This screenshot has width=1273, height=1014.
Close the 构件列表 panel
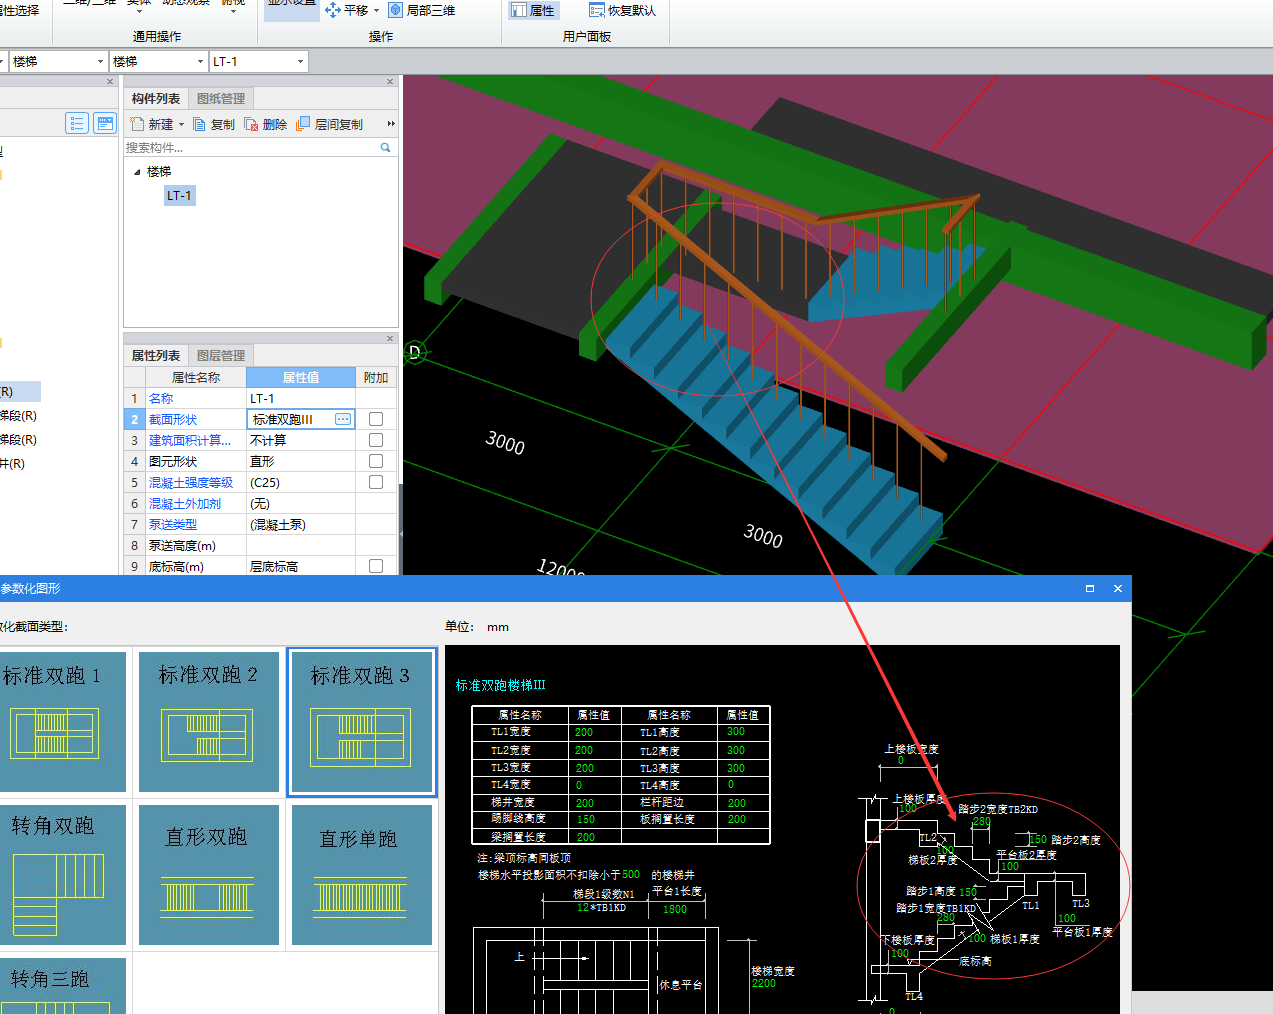coord(390,82)
